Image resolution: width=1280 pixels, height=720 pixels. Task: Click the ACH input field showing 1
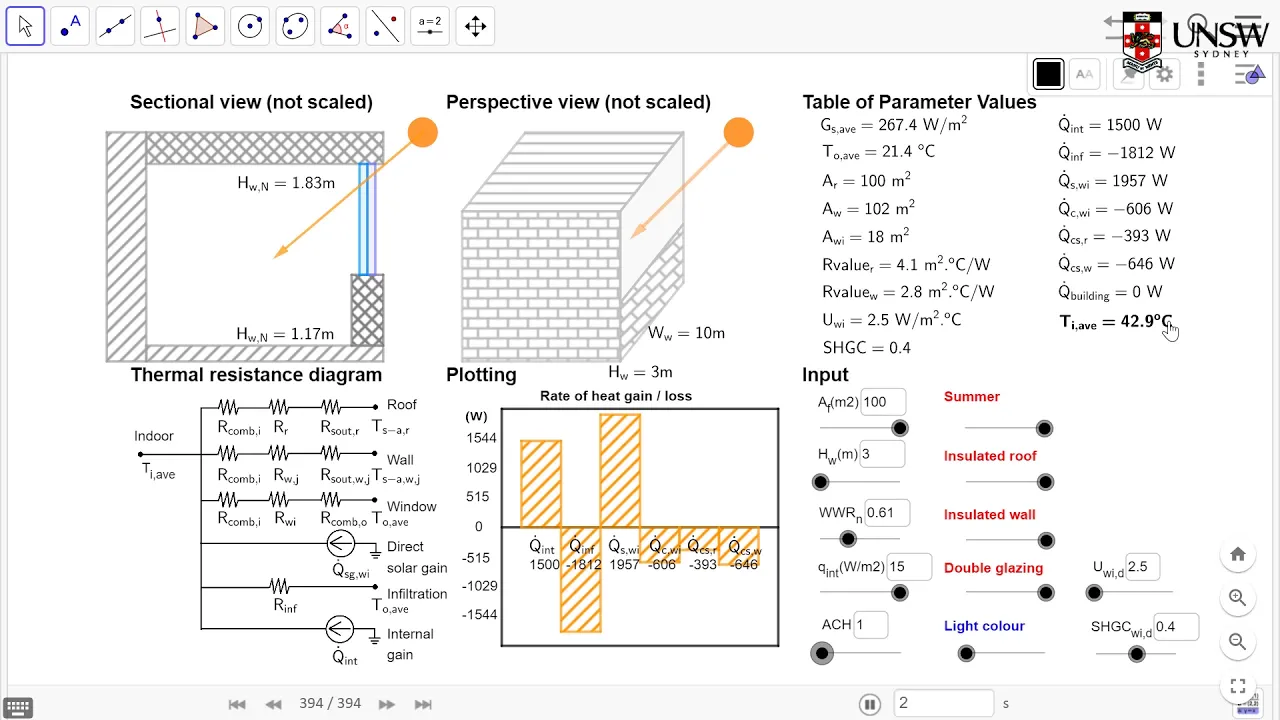click(872, 625)
